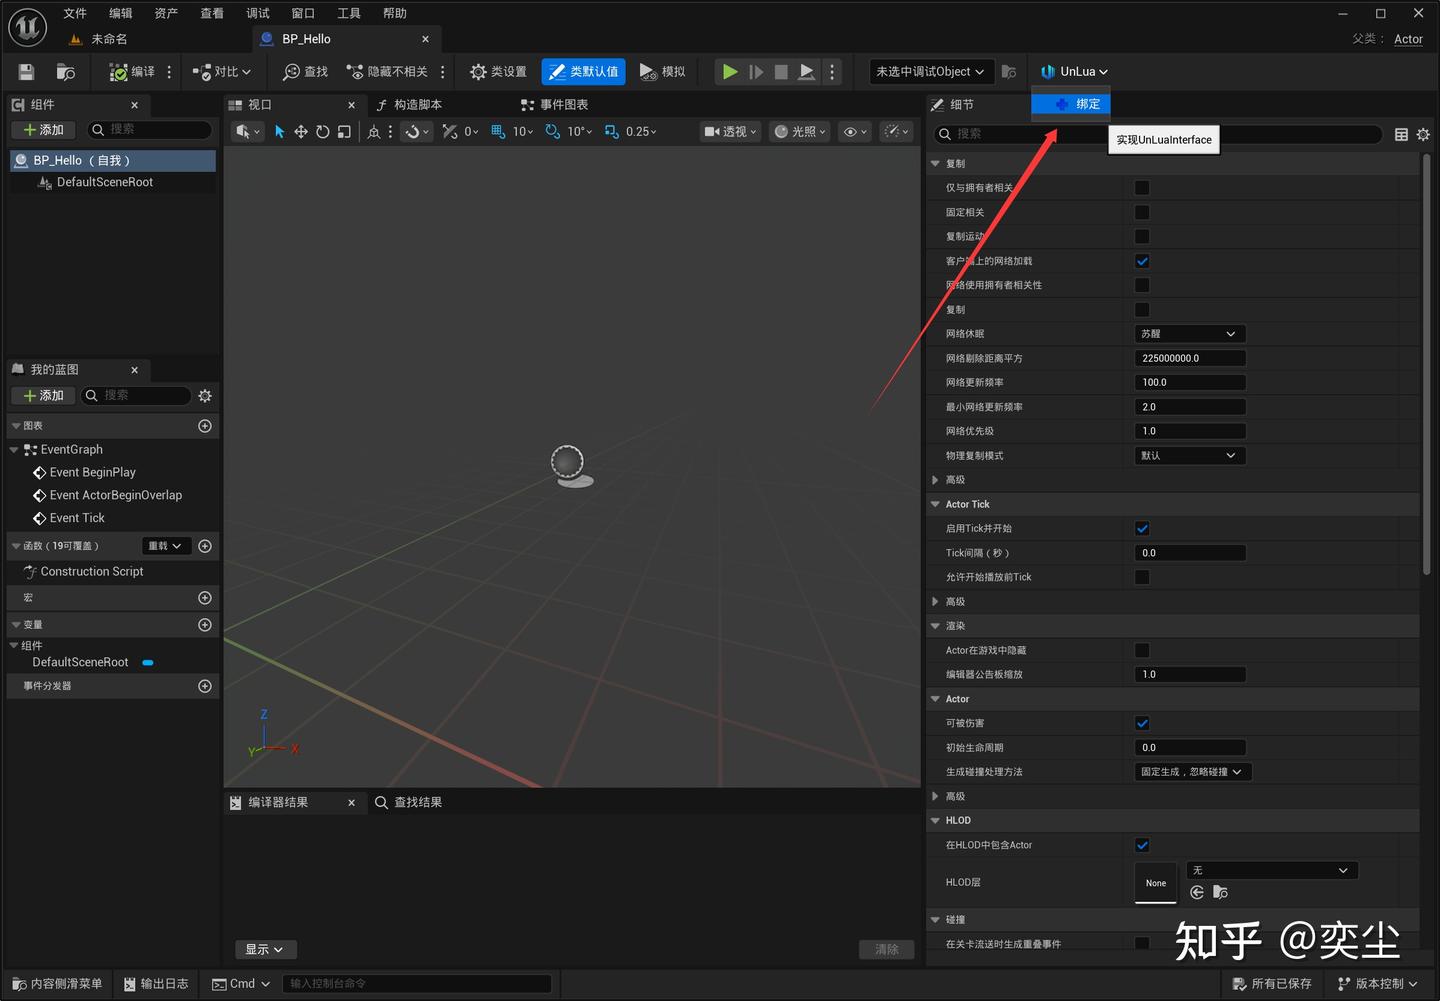Uncheck 客户端上的网络加载 checkbox
The image size is (1440, 1001).
(x=1142, y=261)
